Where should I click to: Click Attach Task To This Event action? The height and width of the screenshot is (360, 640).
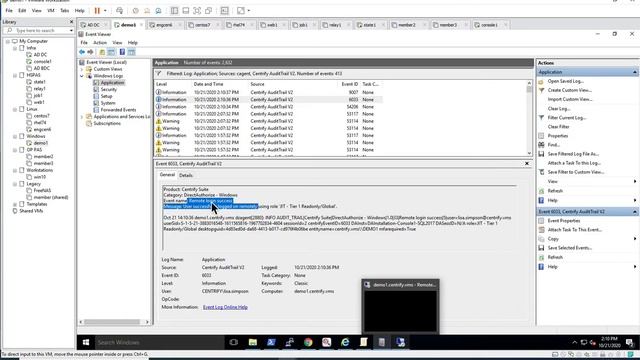(x=575, y=230)
